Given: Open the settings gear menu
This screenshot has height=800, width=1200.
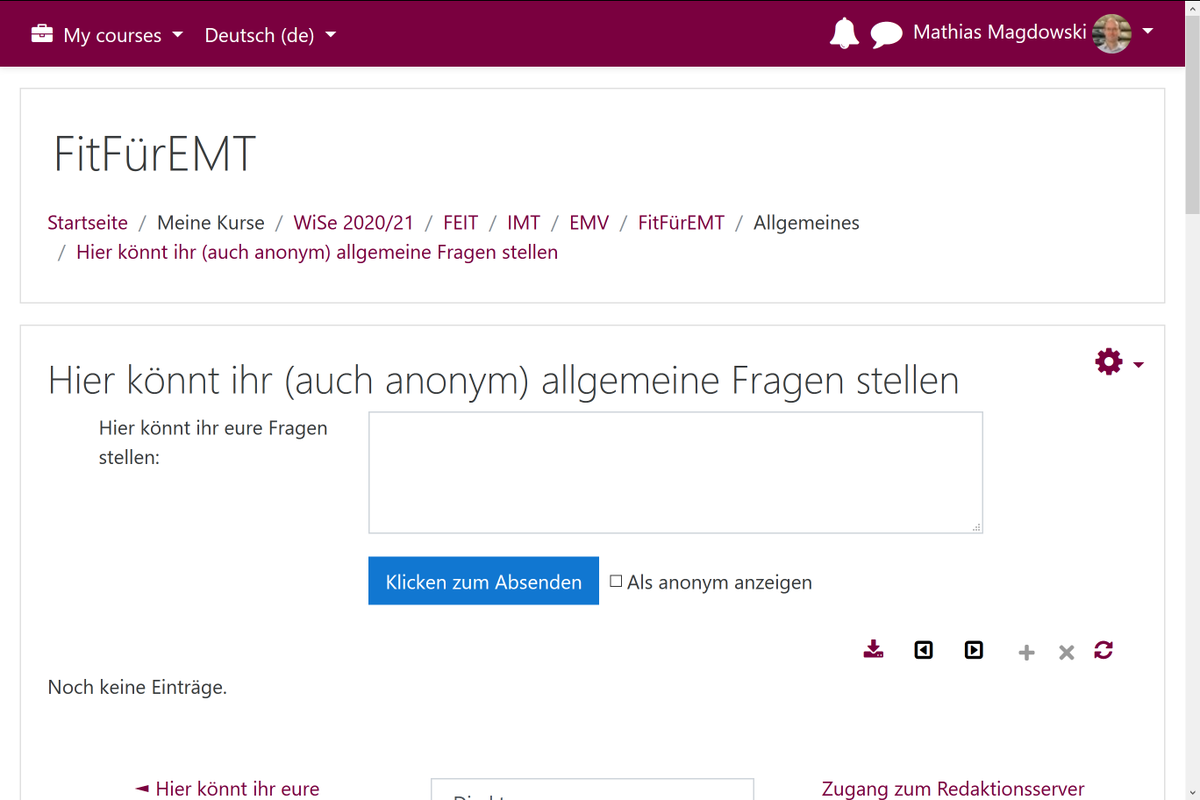Looking at the screenshot, I should (1109, 362).
